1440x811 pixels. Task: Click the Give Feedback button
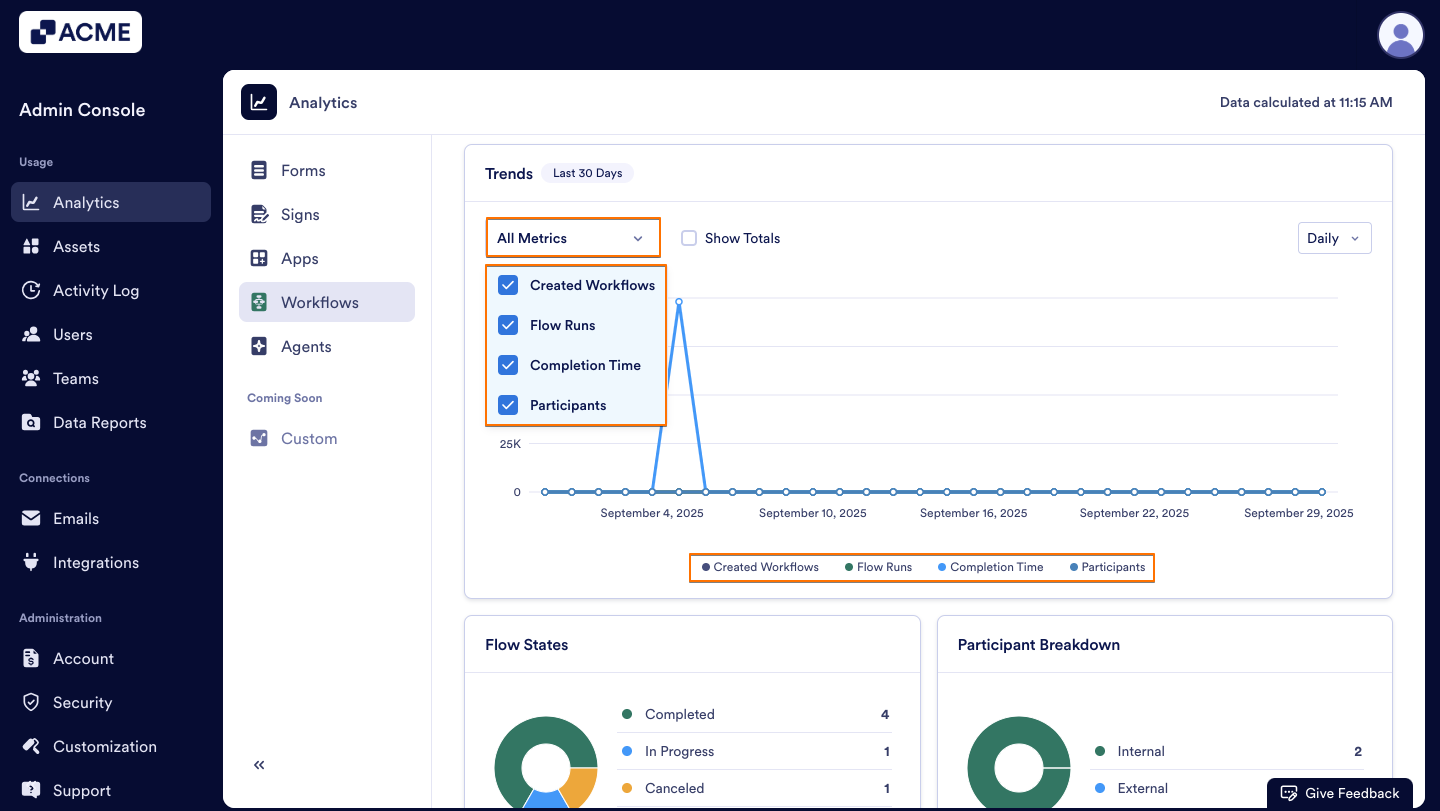[1339, 792]
